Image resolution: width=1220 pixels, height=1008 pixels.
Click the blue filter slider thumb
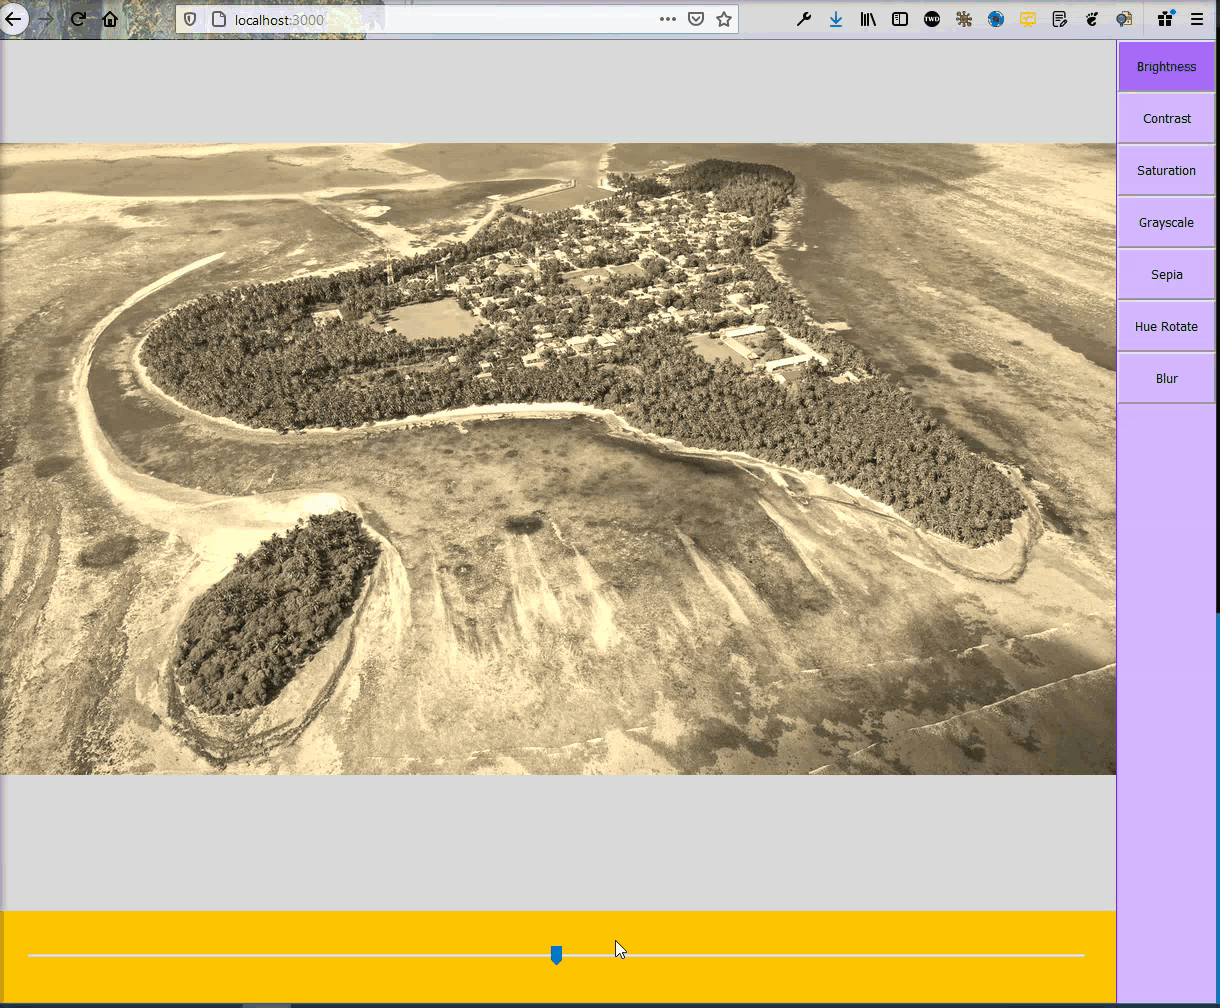pos(556,955)
